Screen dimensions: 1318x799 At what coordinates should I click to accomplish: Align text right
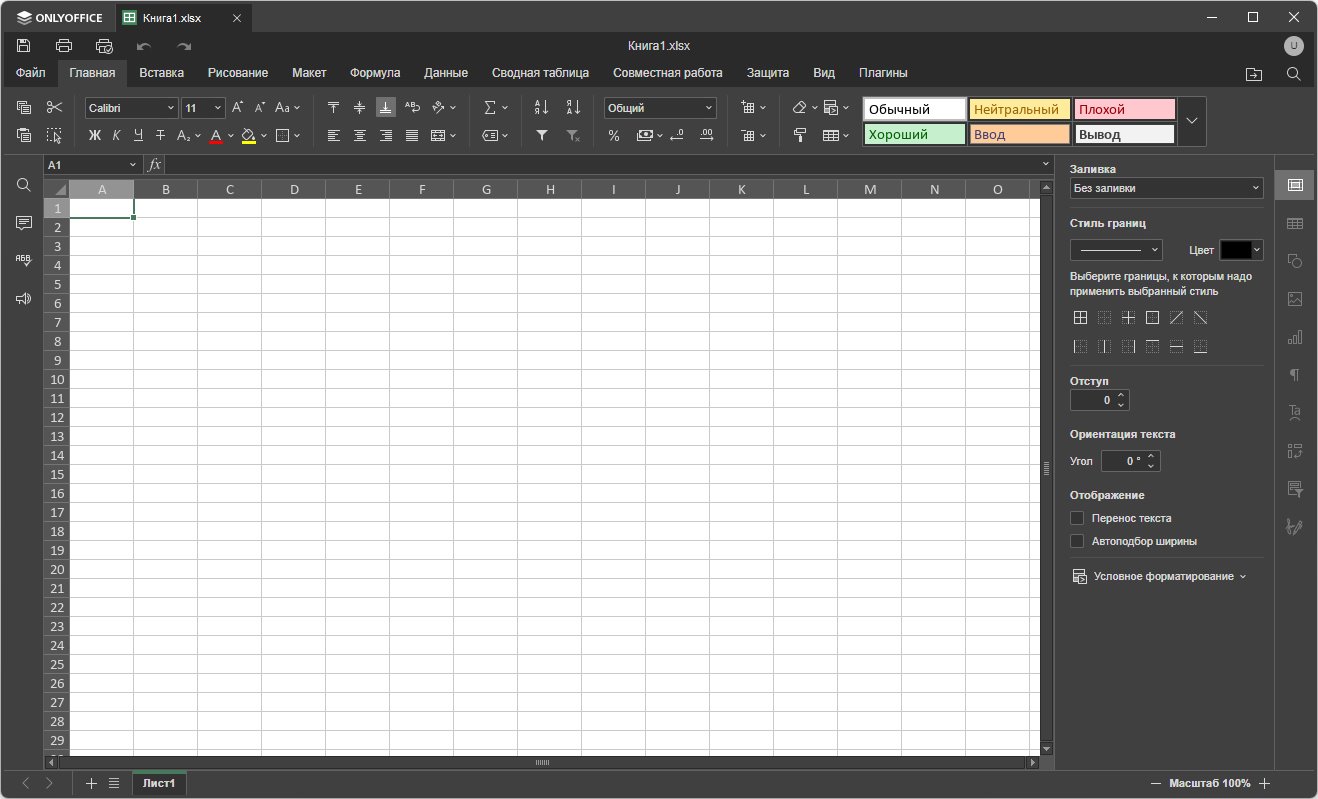386,135
